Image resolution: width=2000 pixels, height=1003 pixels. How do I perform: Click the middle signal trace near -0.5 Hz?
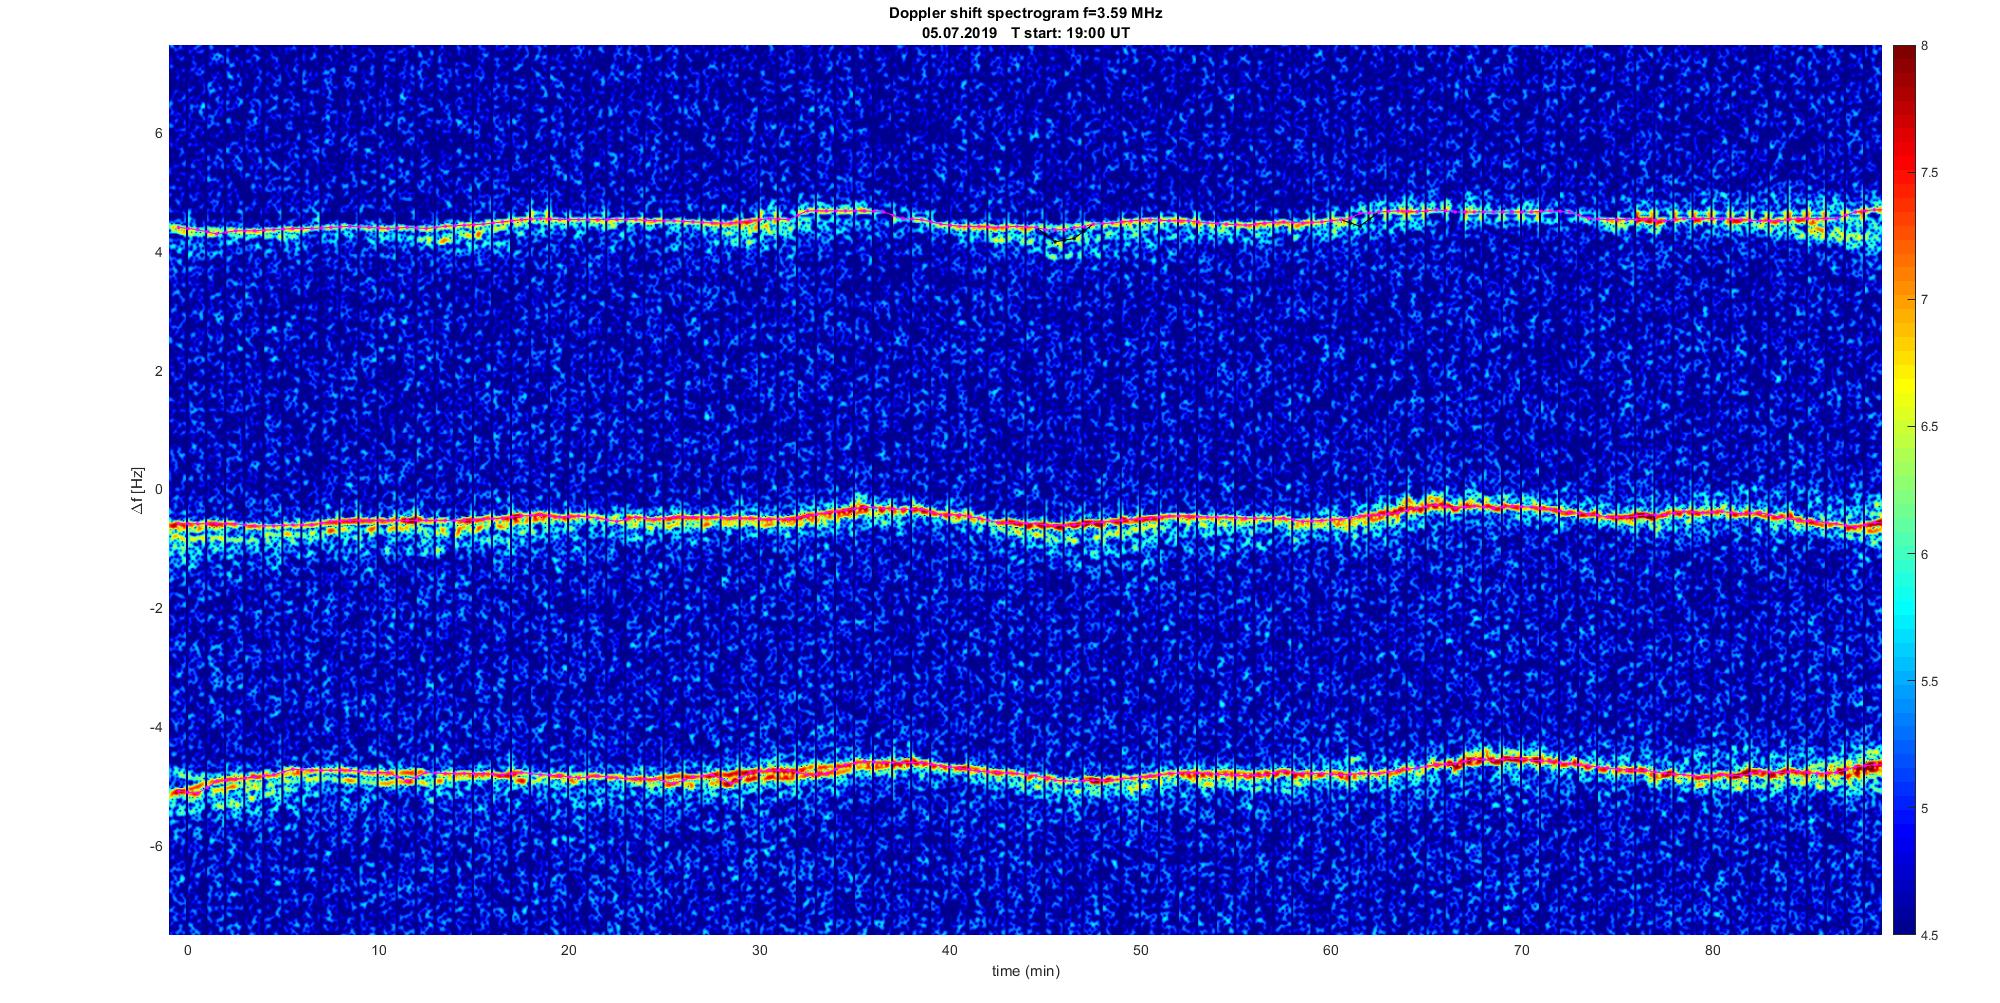[1025, 518]
